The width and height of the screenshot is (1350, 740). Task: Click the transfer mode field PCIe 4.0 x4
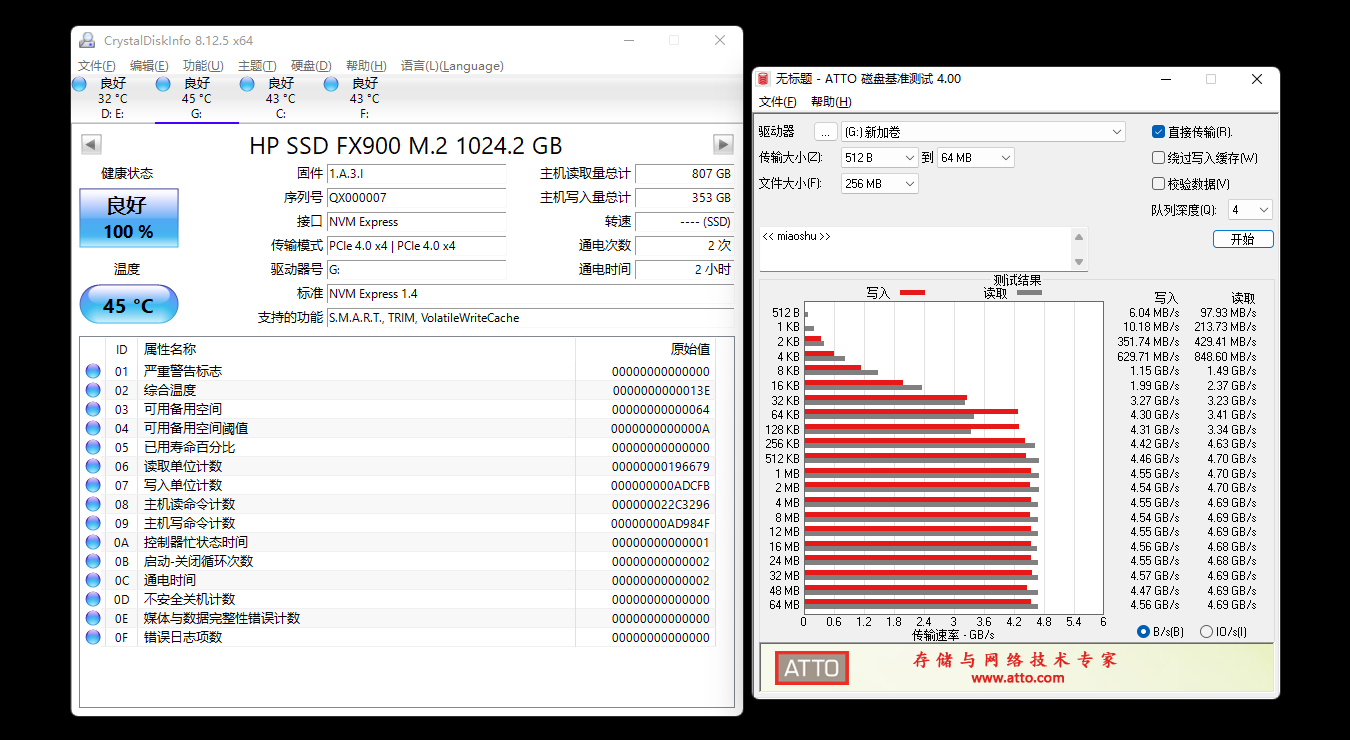tap(416, 246)
